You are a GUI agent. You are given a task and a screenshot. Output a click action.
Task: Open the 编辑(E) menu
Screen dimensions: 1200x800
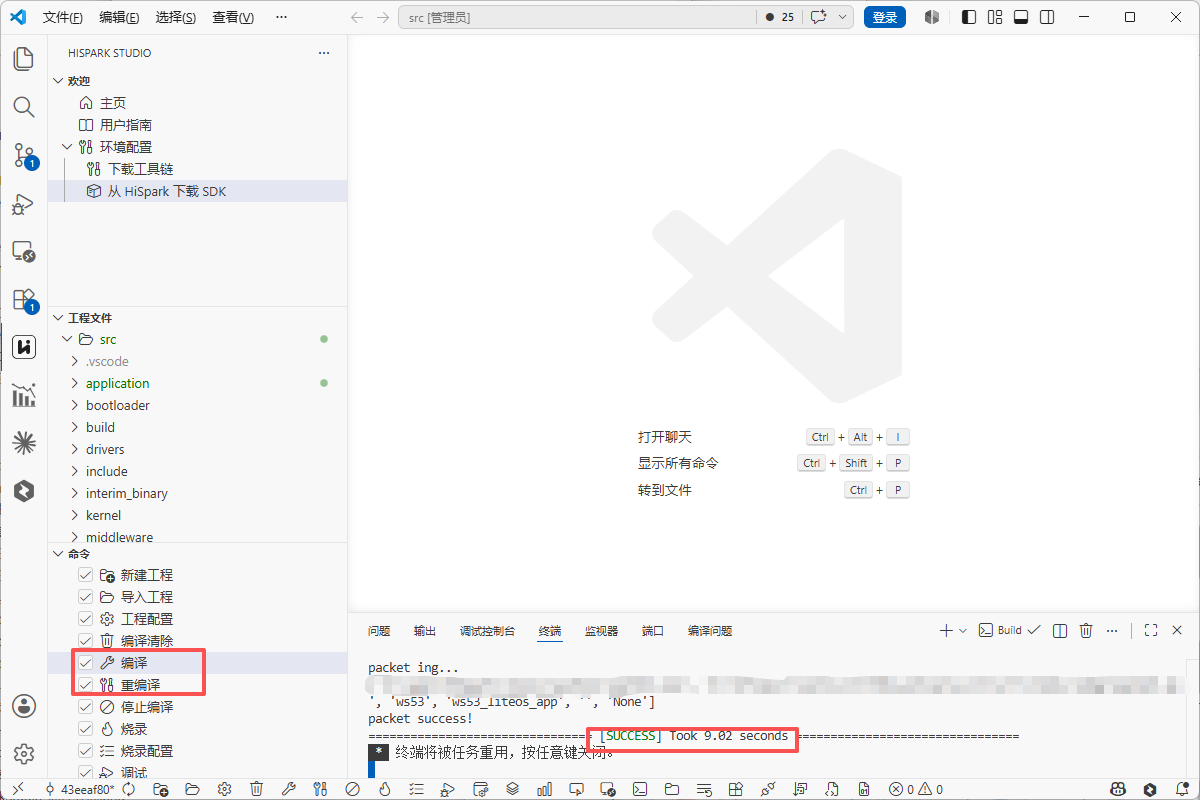tap(120, 18)
